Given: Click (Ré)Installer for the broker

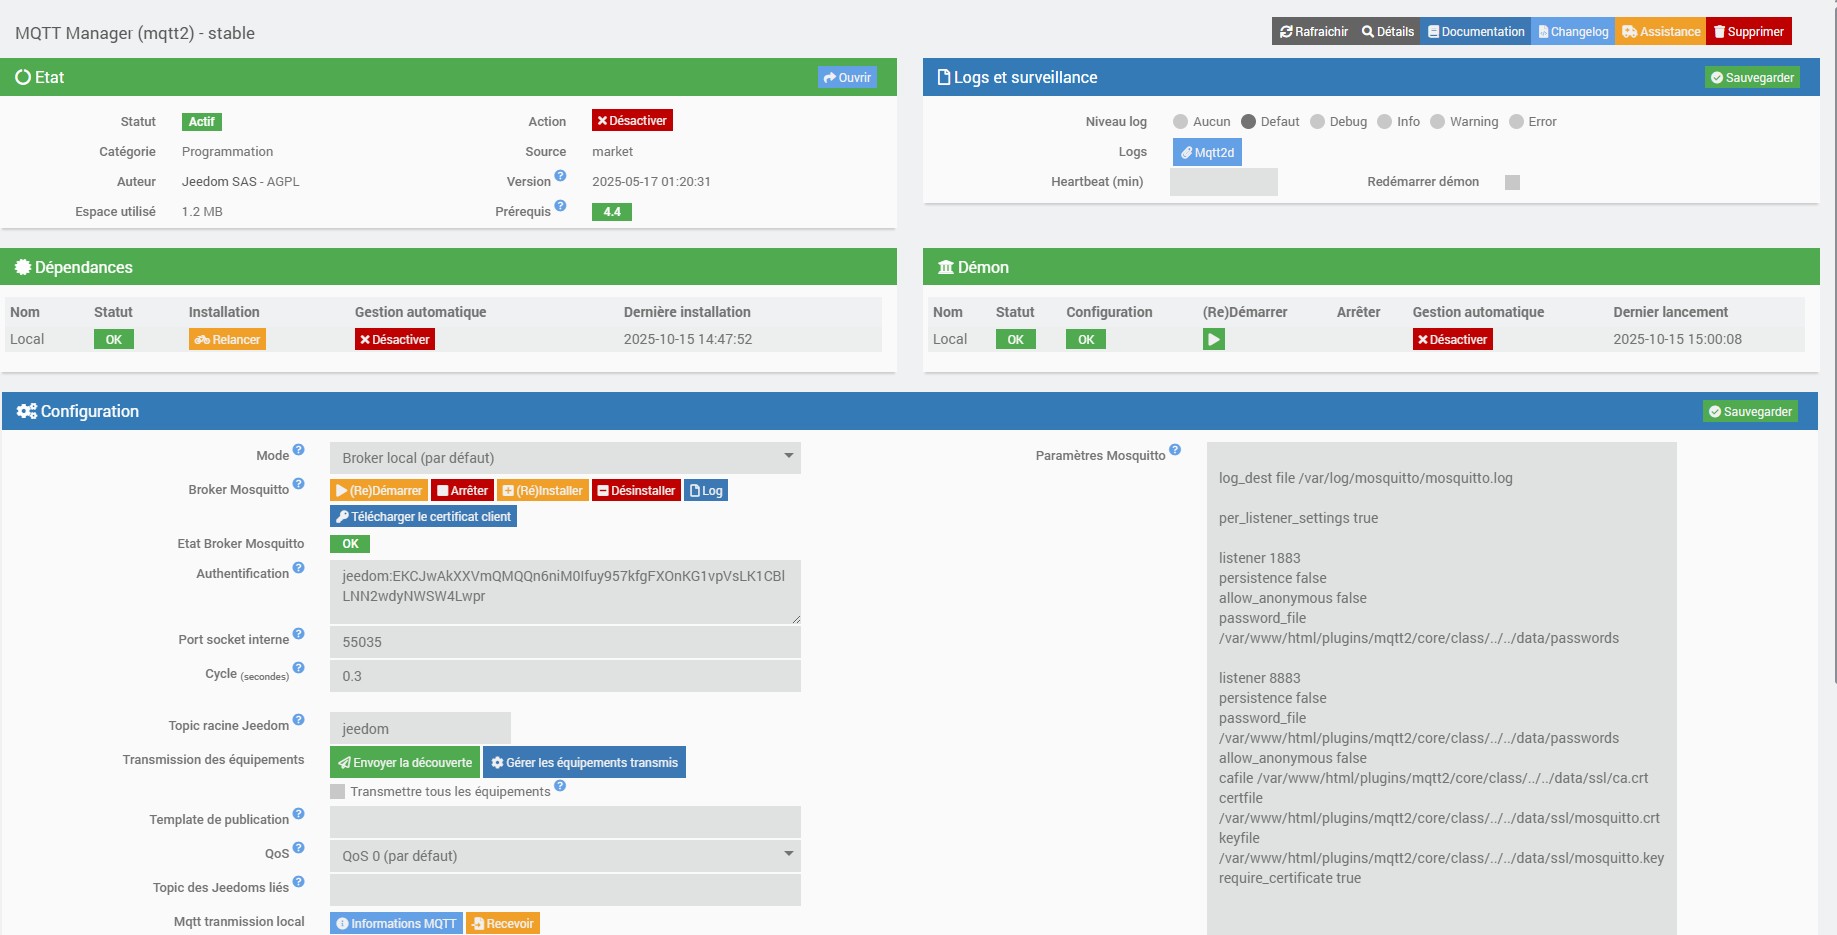Looking at the screenshot, I should click(542, 490).
